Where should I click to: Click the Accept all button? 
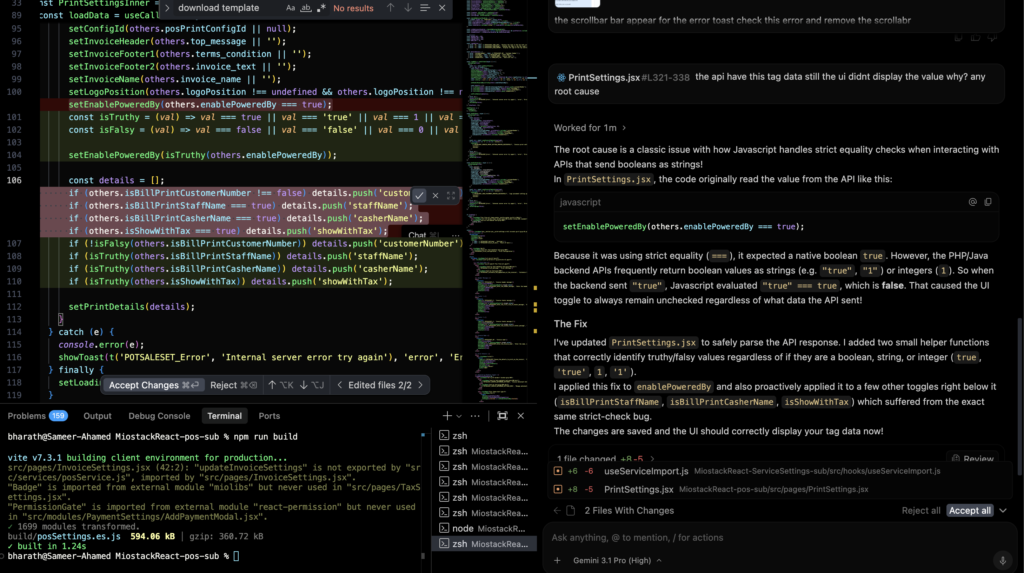click(x=969, y=510)
